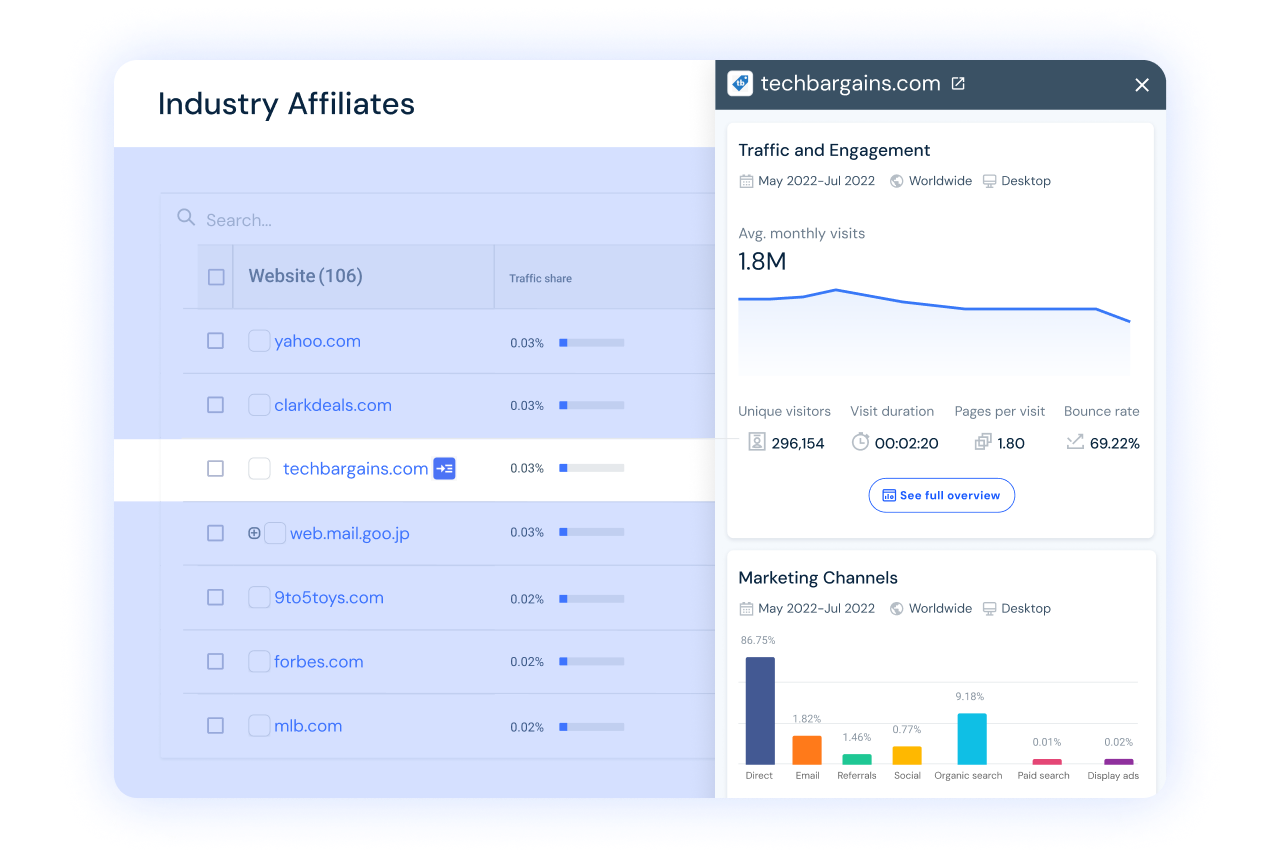The height and width of the screenshot is (856, 1280).
Task: Click techbargains.com row favicon placeholder
Action: (x=259, y=468)
